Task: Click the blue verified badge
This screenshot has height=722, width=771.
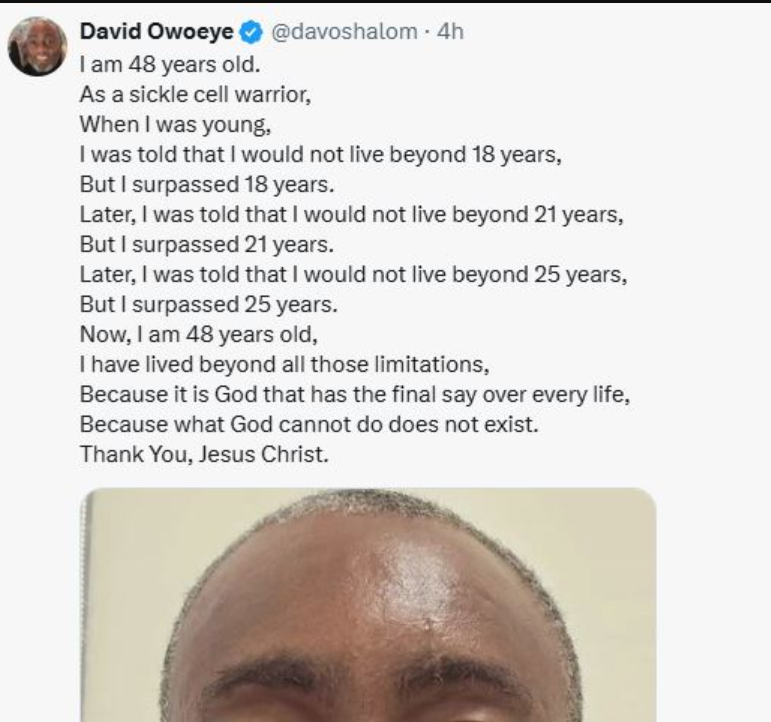Action: click(250, 32)
